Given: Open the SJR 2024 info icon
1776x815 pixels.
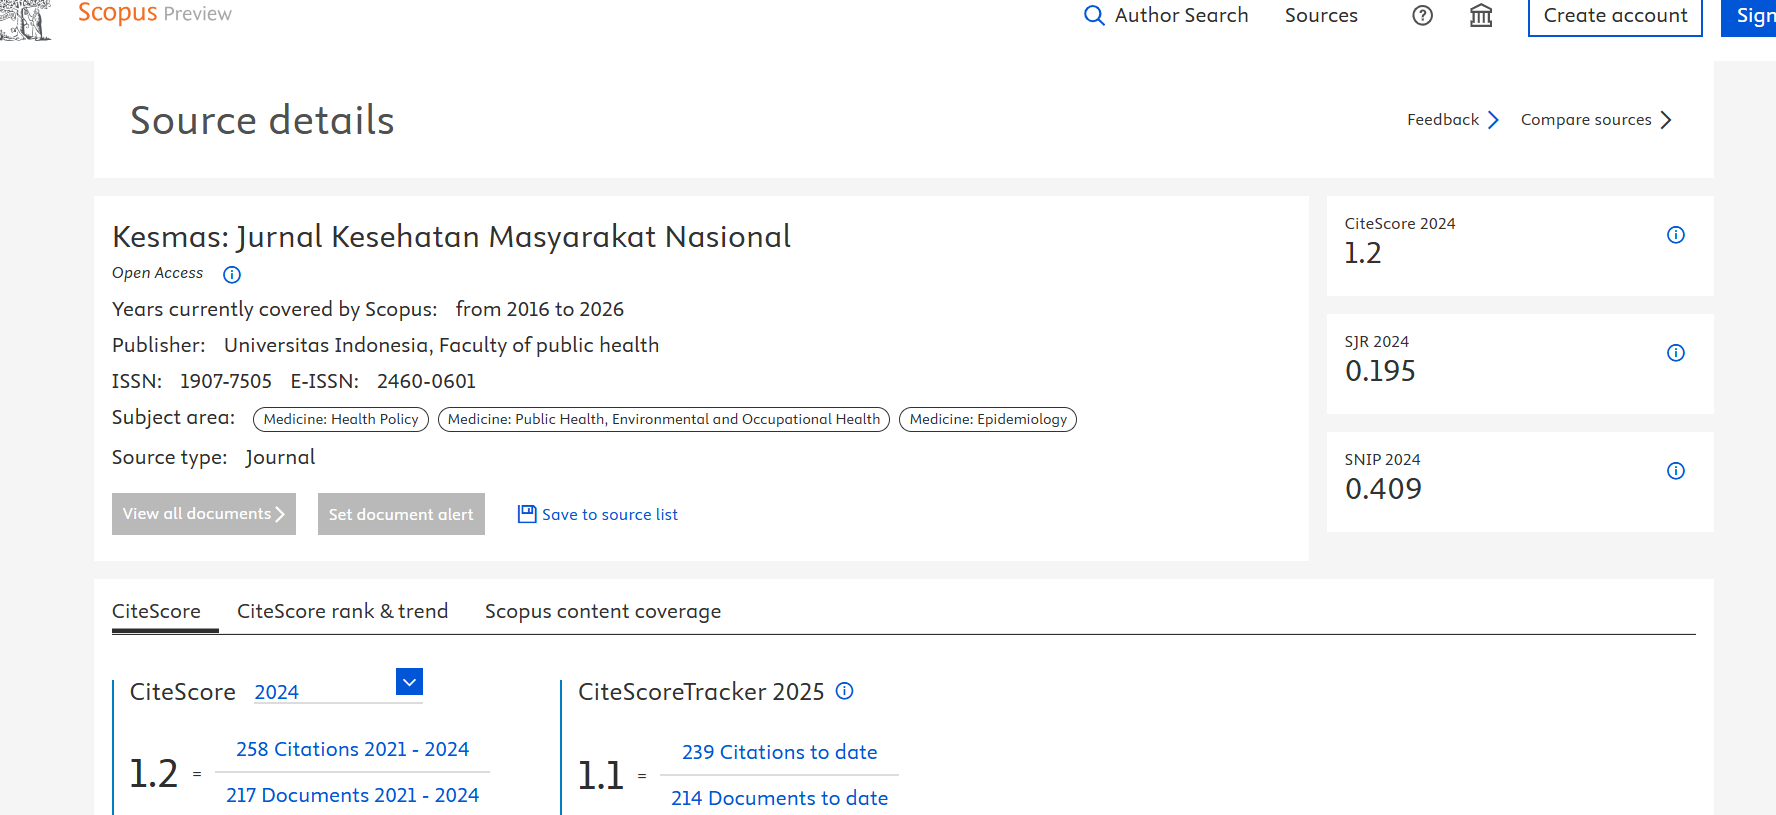Looking at the screenshot, I should pyautogui.click(x=1676, y=353).
